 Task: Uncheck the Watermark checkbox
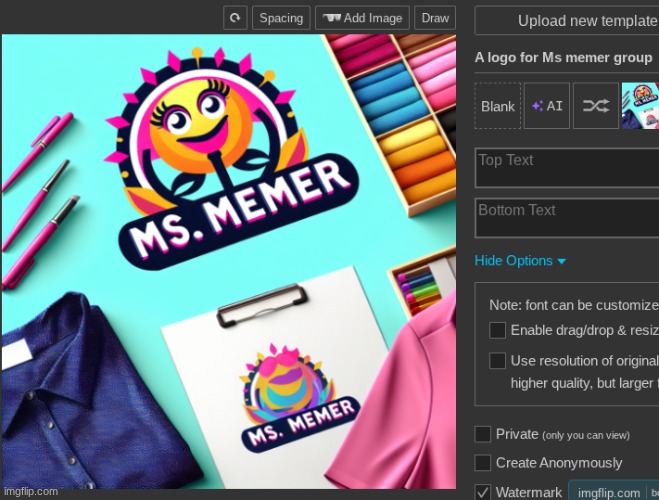(483, 492)
